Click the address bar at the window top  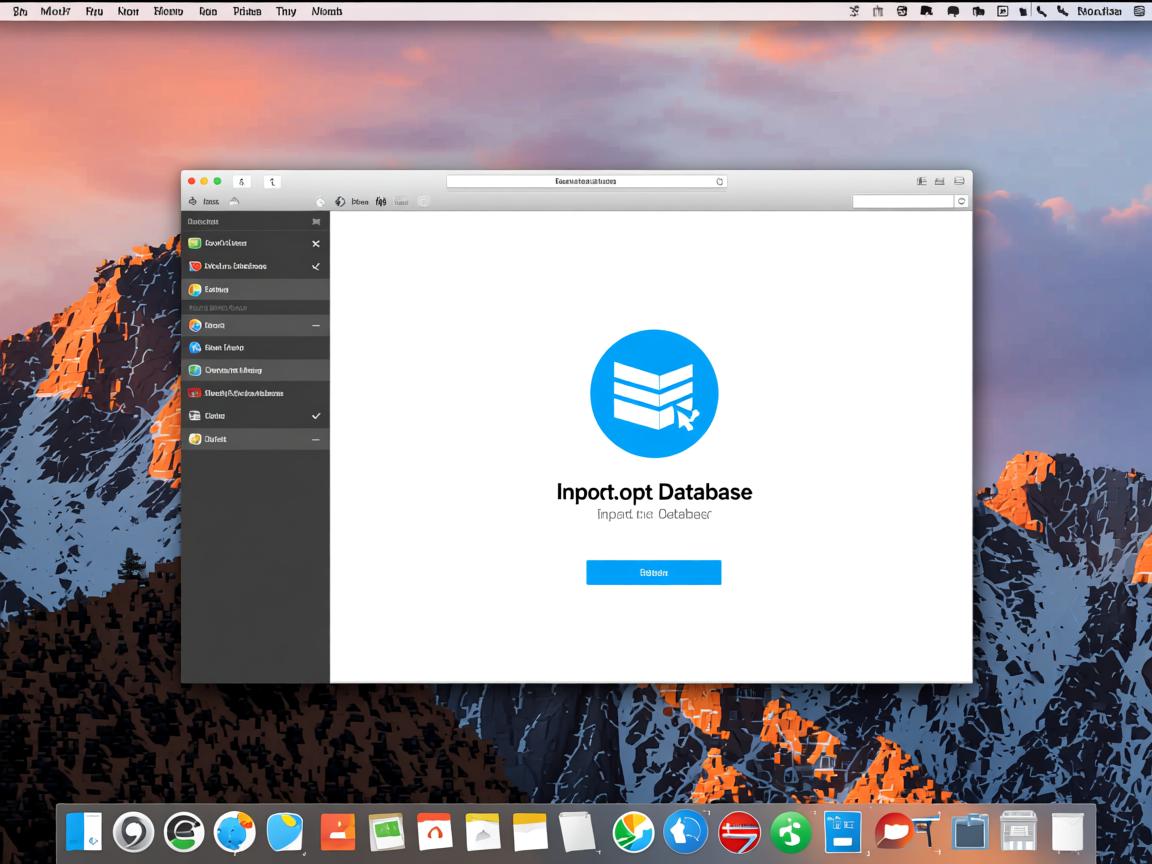[585, 182]
